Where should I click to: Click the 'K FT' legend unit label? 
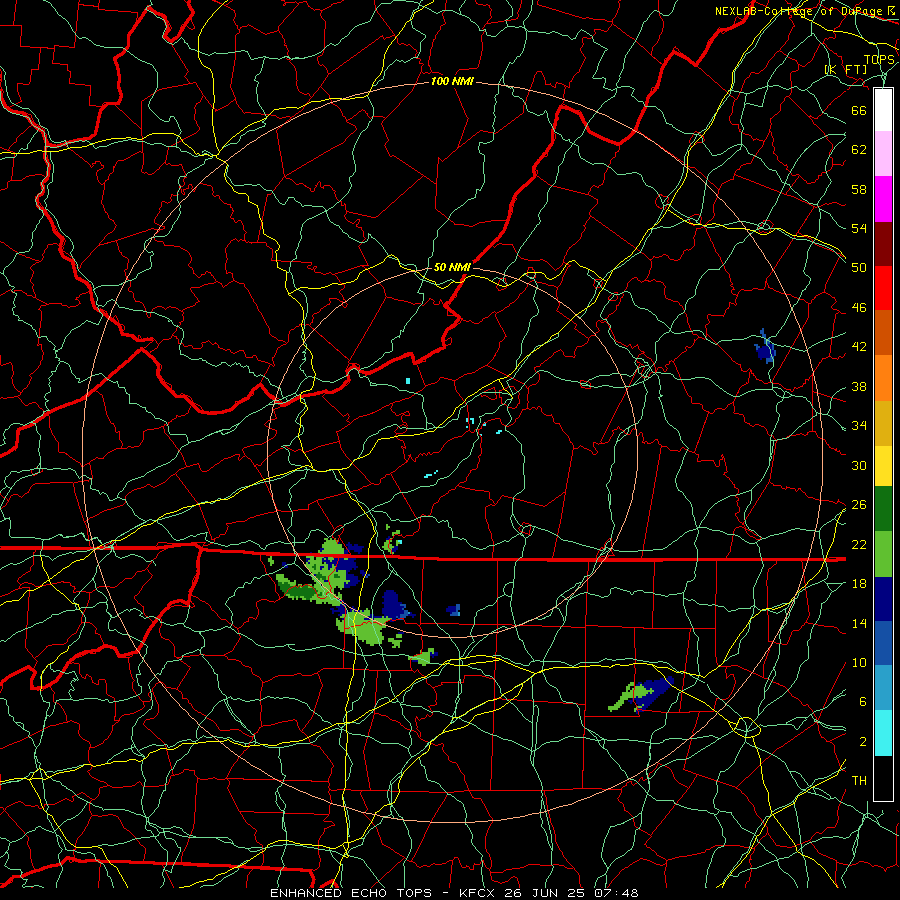tap(846, 69)
